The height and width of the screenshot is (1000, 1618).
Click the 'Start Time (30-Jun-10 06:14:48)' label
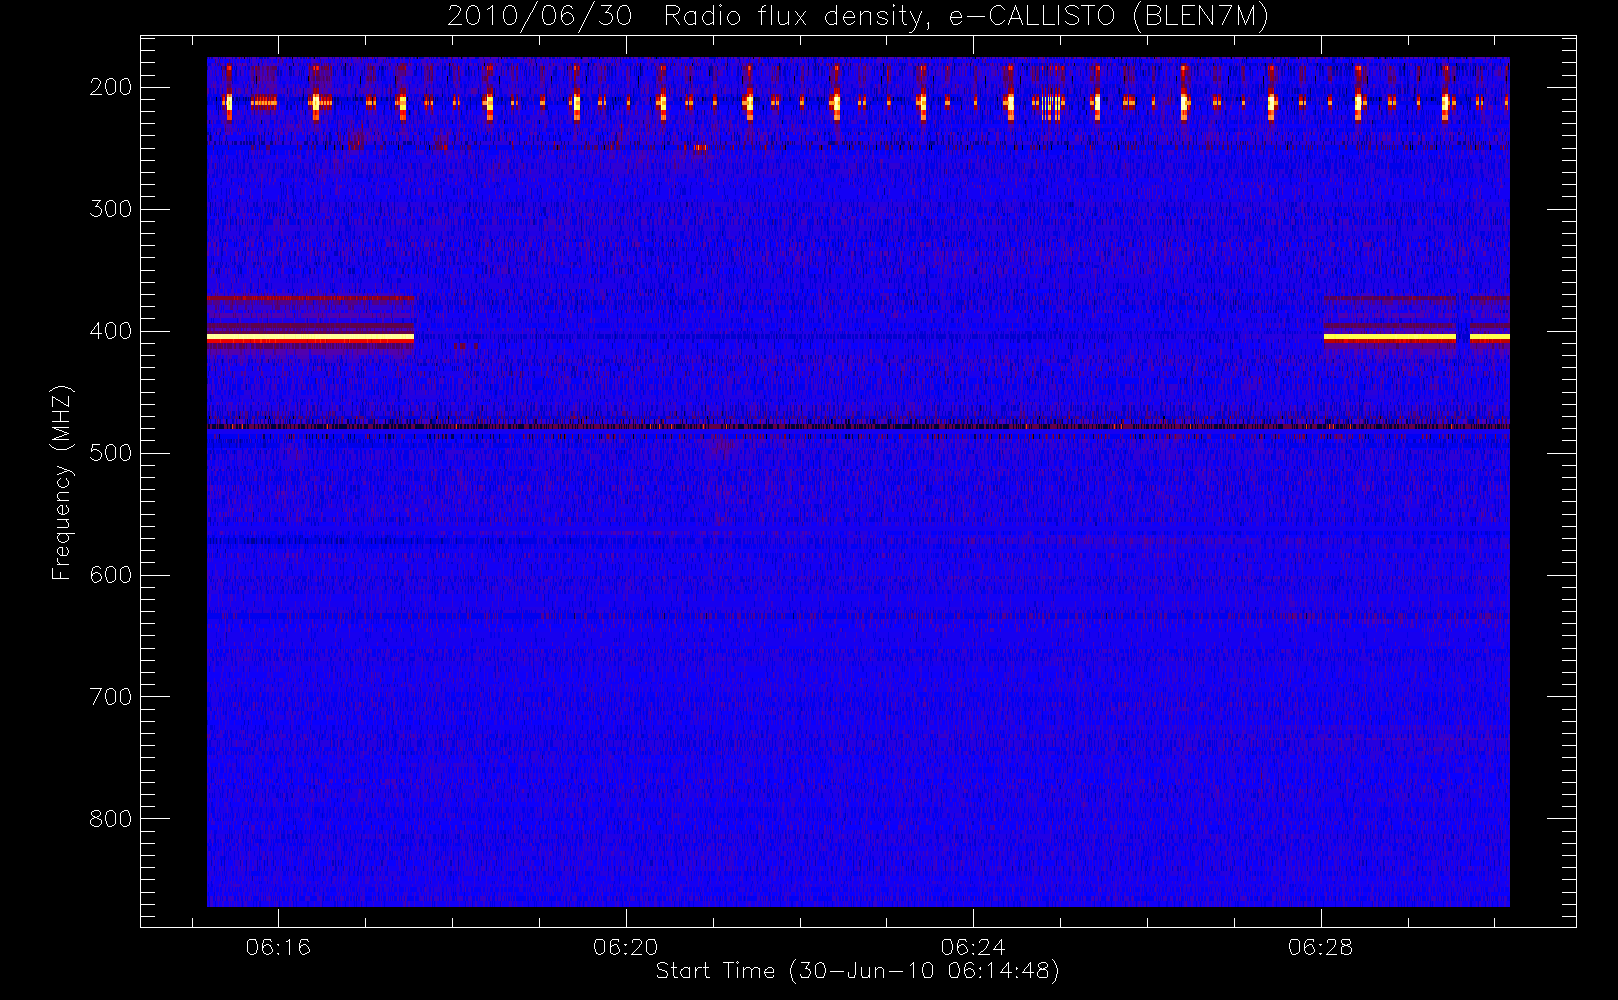(x=857, y=971)
